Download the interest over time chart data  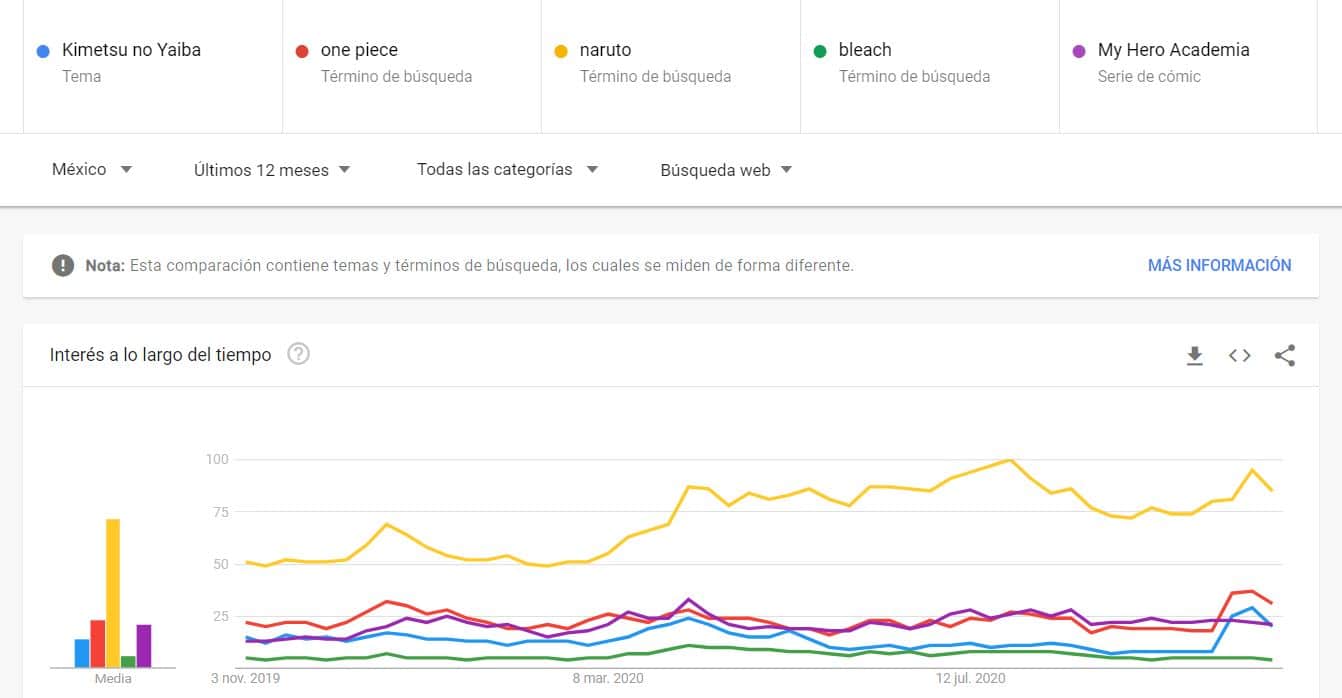tap(1194, 355)
